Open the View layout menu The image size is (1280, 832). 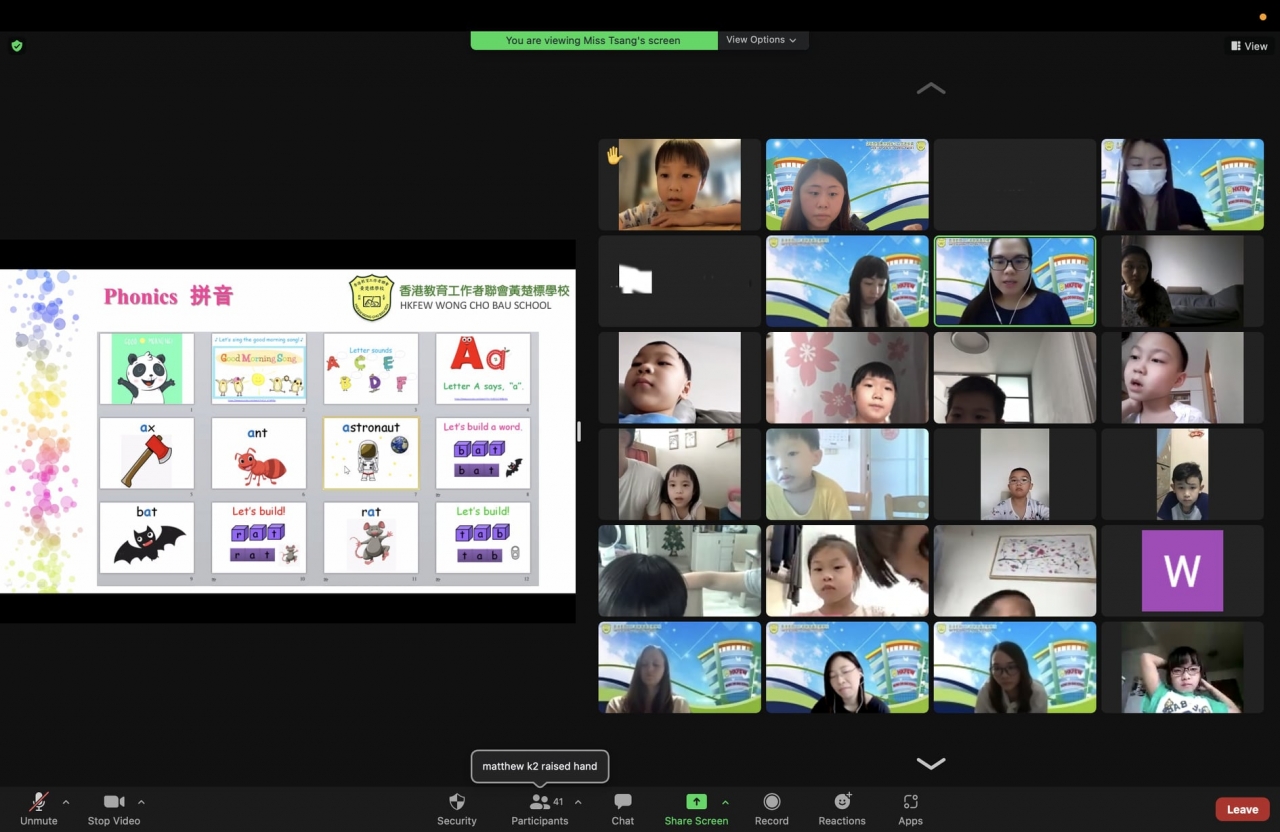coord(1249,46)
